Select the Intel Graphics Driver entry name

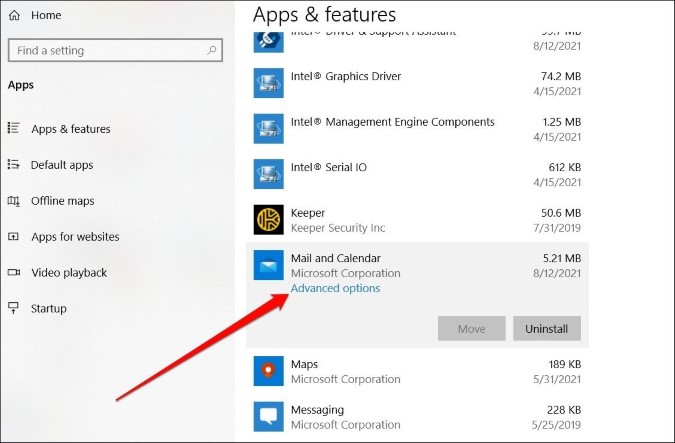tap(346, 76)
